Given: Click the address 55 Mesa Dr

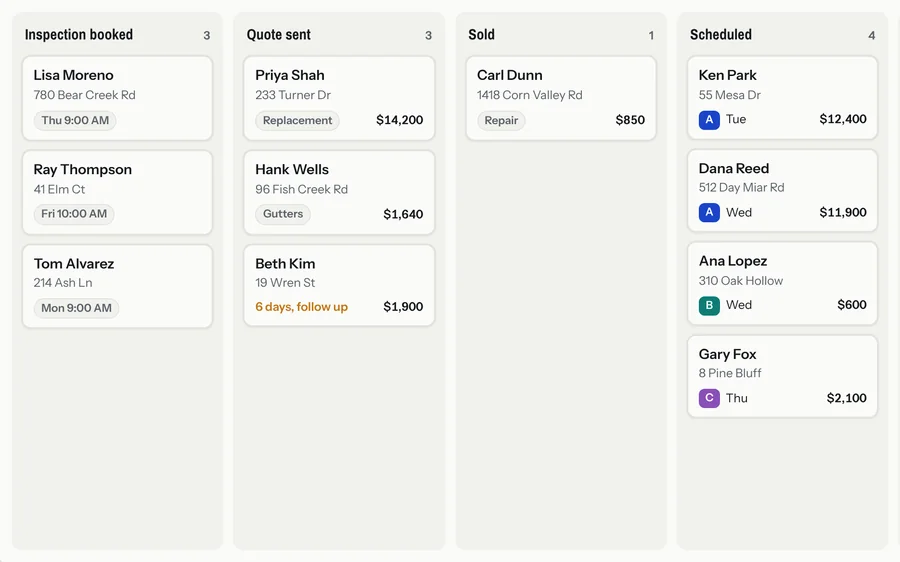Looking at the screenshot, I should coord(730,95).
